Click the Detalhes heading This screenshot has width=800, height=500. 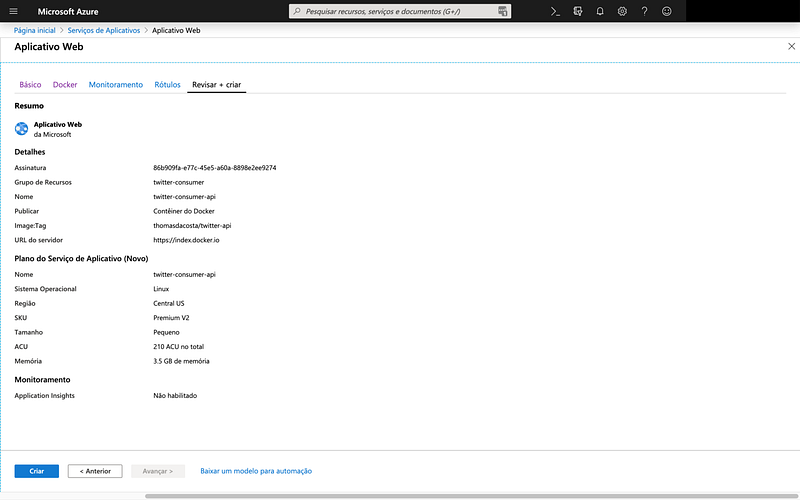30,152
